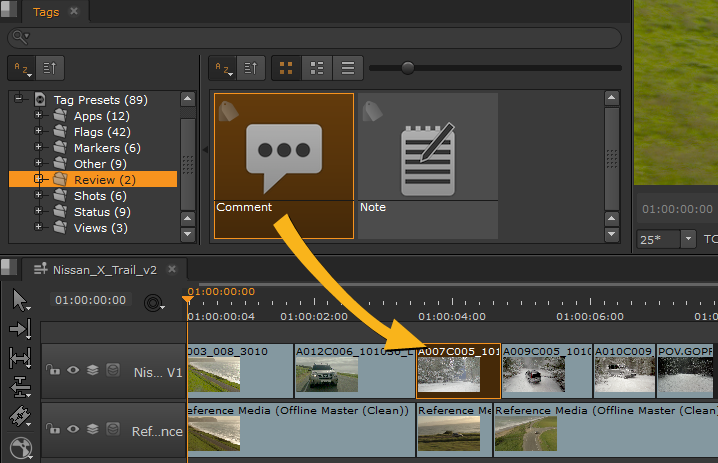Select the Status tag preset folder
The width and height of the screenshot is (718, 463).
(x=102, y=212)
